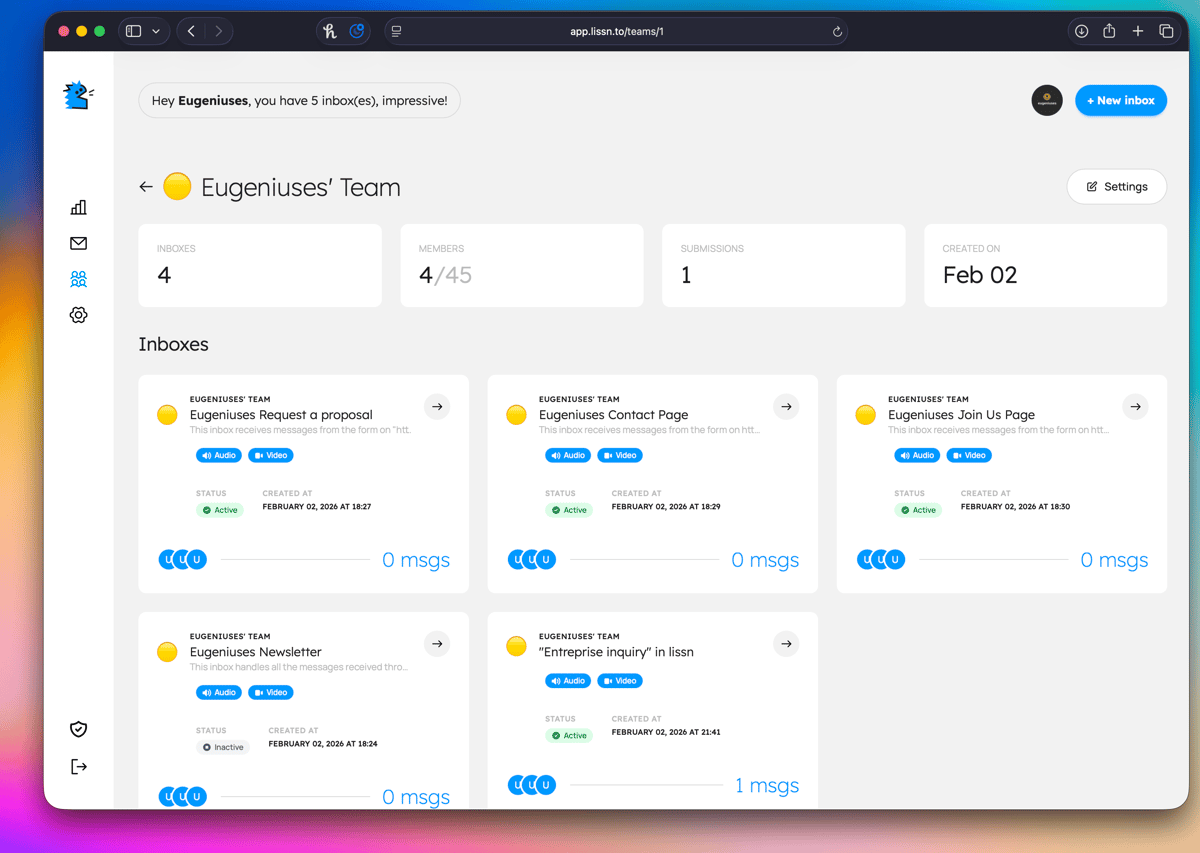The image size is (1200, 853).
Task: Show Safari tab overview icon
Action: pos(1166,31)
